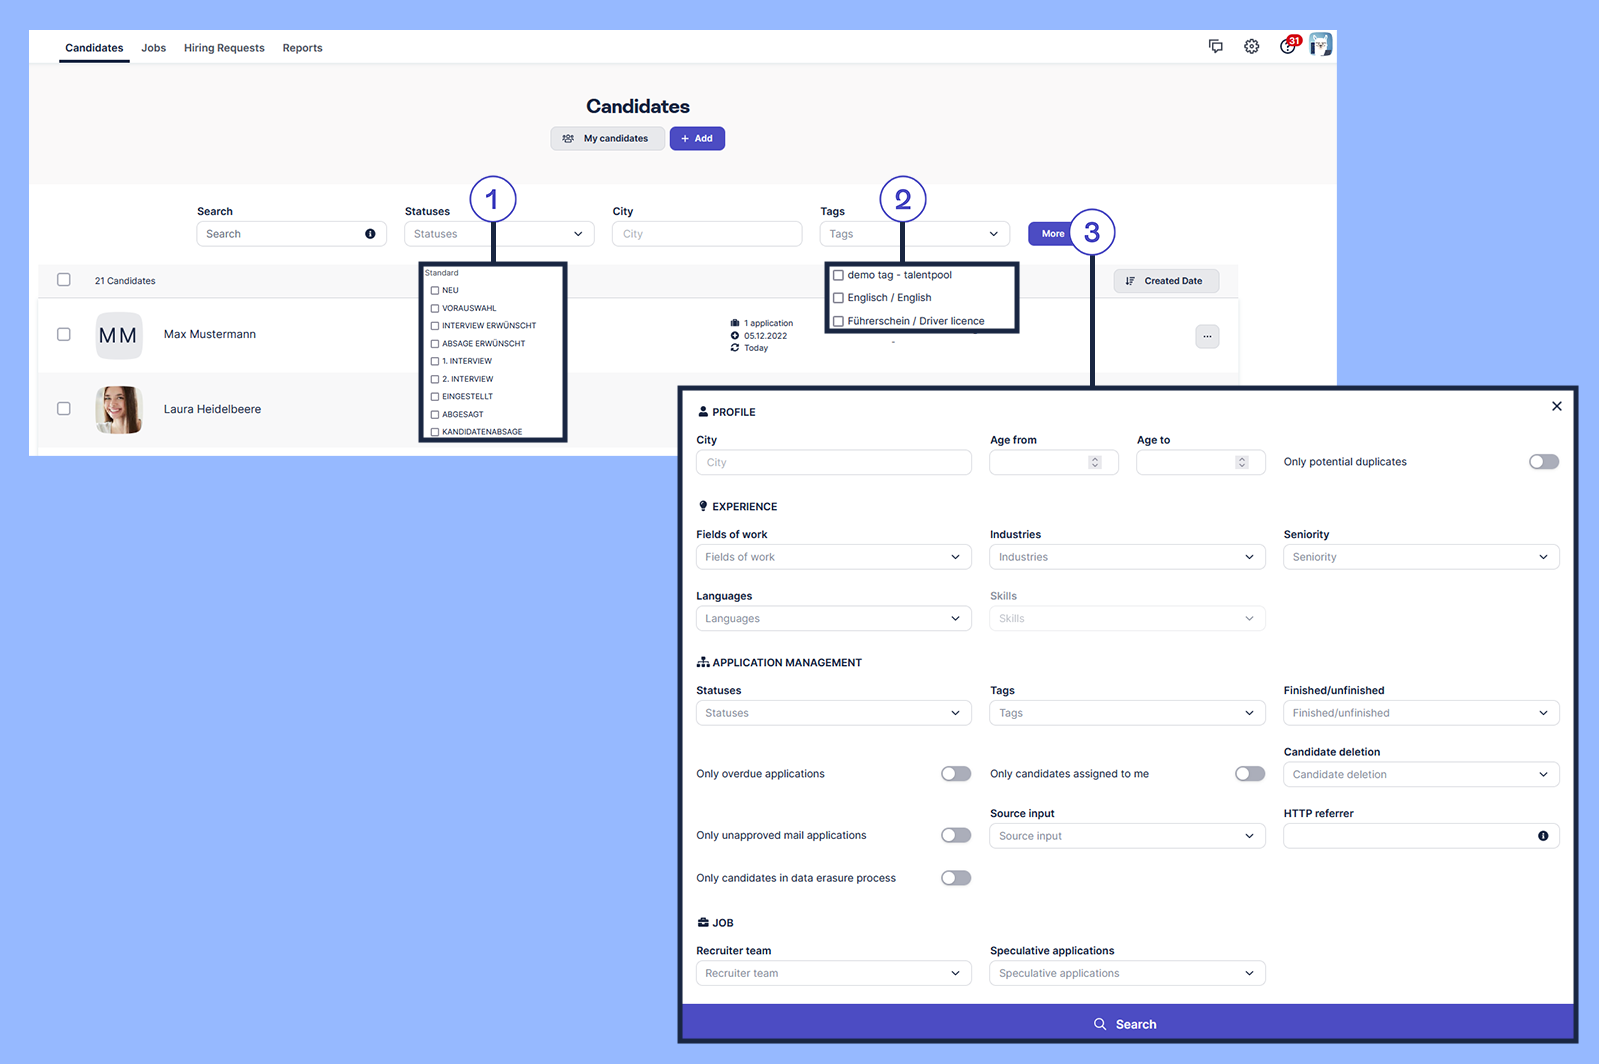The width and height of the screenshot is (1599, 1064).
Task: Open the settings gear icon
Action: [1251, 46]
